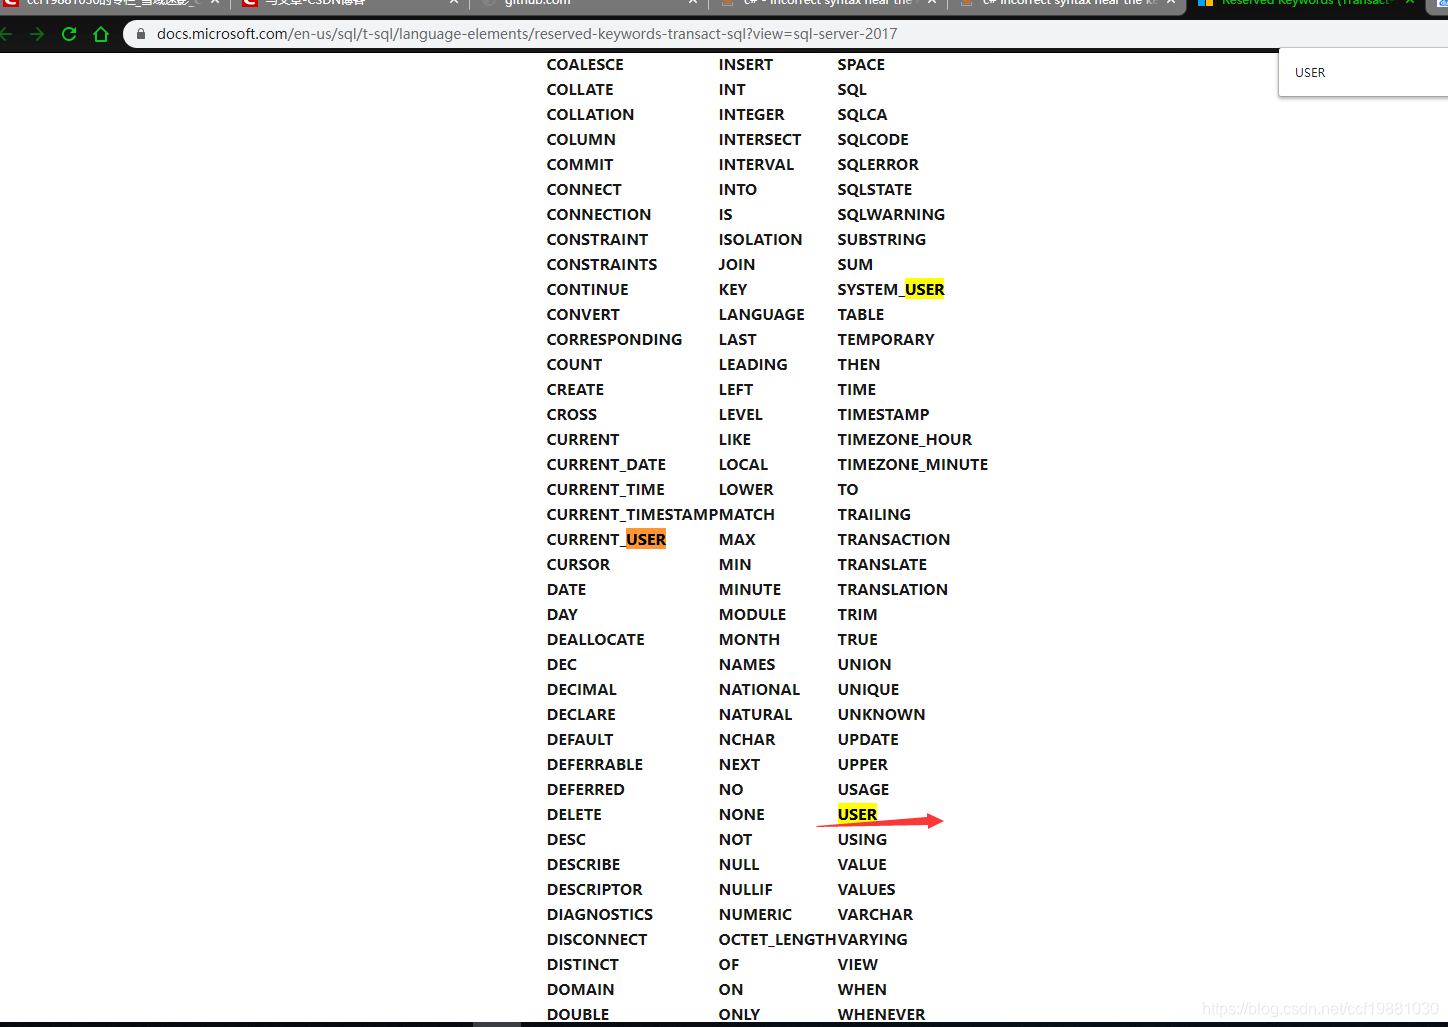
Task: Select the CORRESPONDING keyword
Action: point(614,340)
